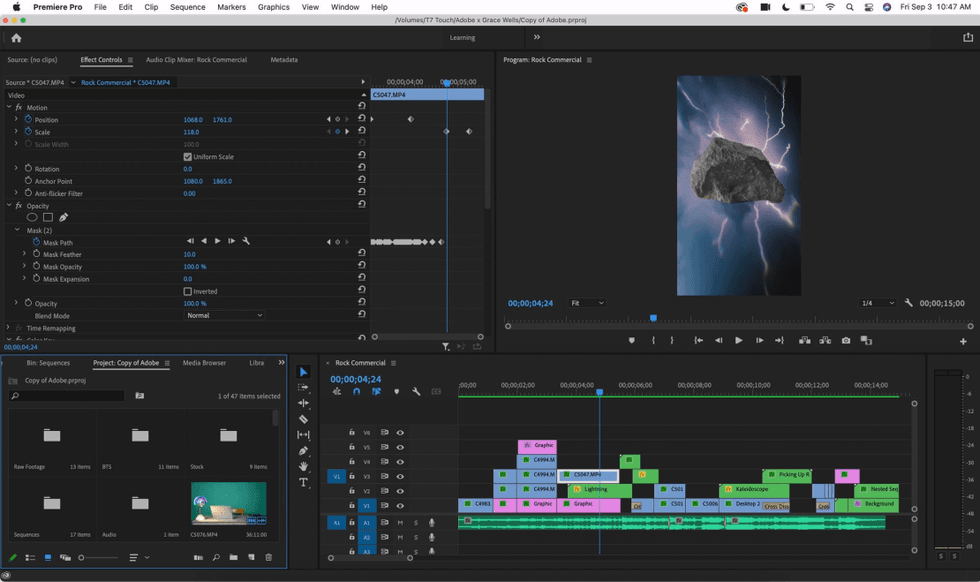This screenshot has width=980, height=582.
Task: Click the Position X value 1068.0
Action: 193,119
